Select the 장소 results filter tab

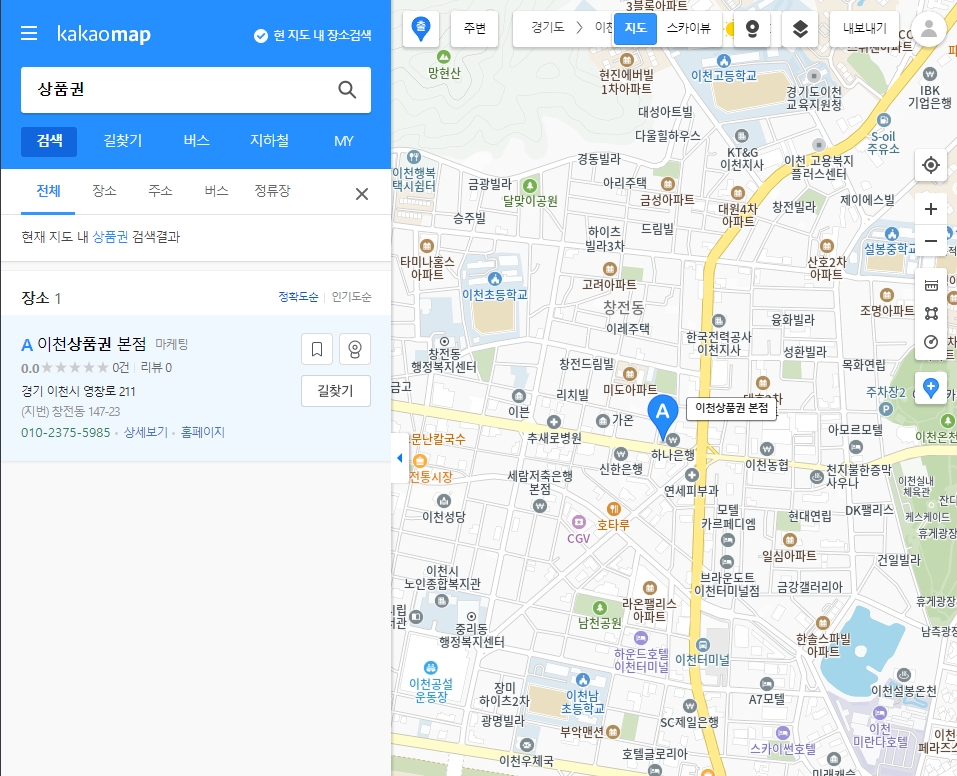[x=104, y=191]
